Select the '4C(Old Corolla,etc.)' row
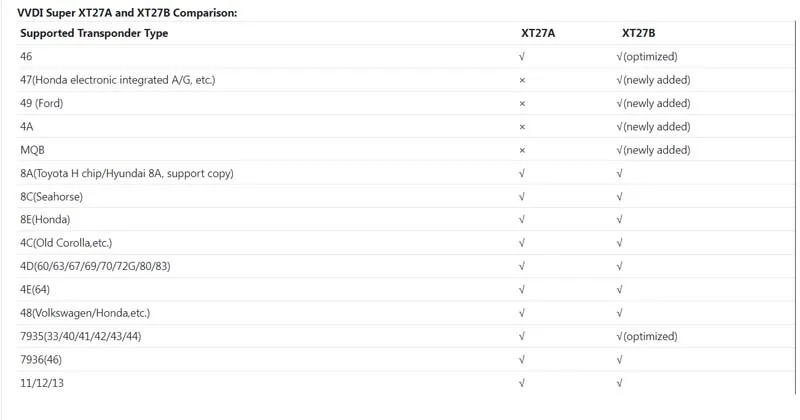Screen dimensions: 800x420 click(x=66, y=243)
